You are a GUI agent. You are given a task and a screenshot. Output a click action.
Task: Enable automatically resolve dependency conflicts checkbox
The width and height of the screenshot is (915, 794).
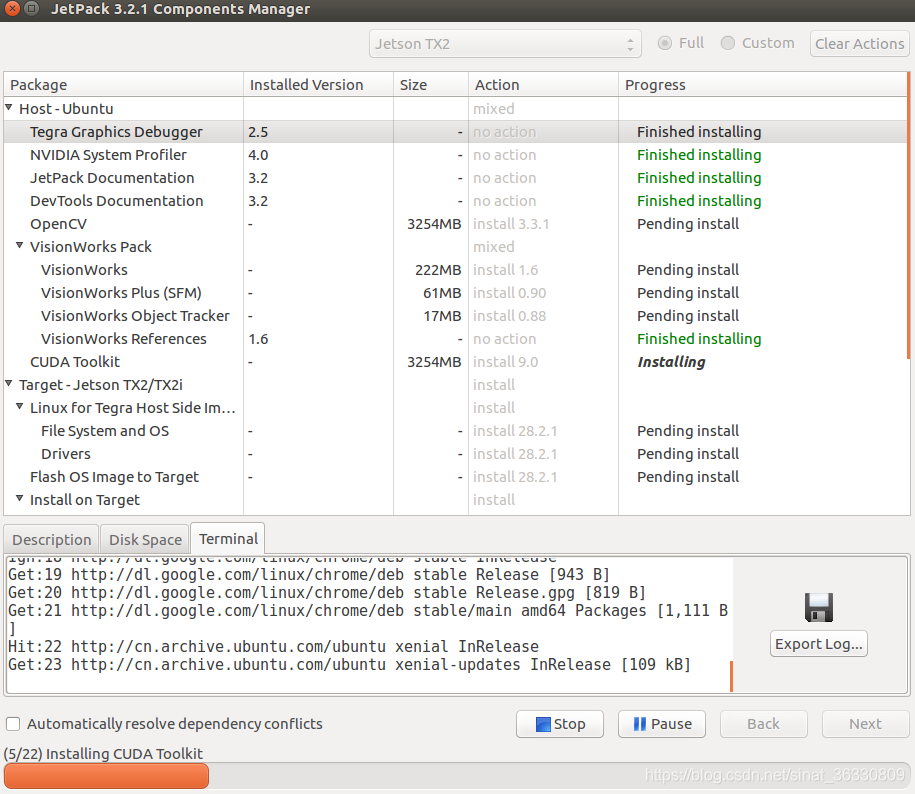13,724
